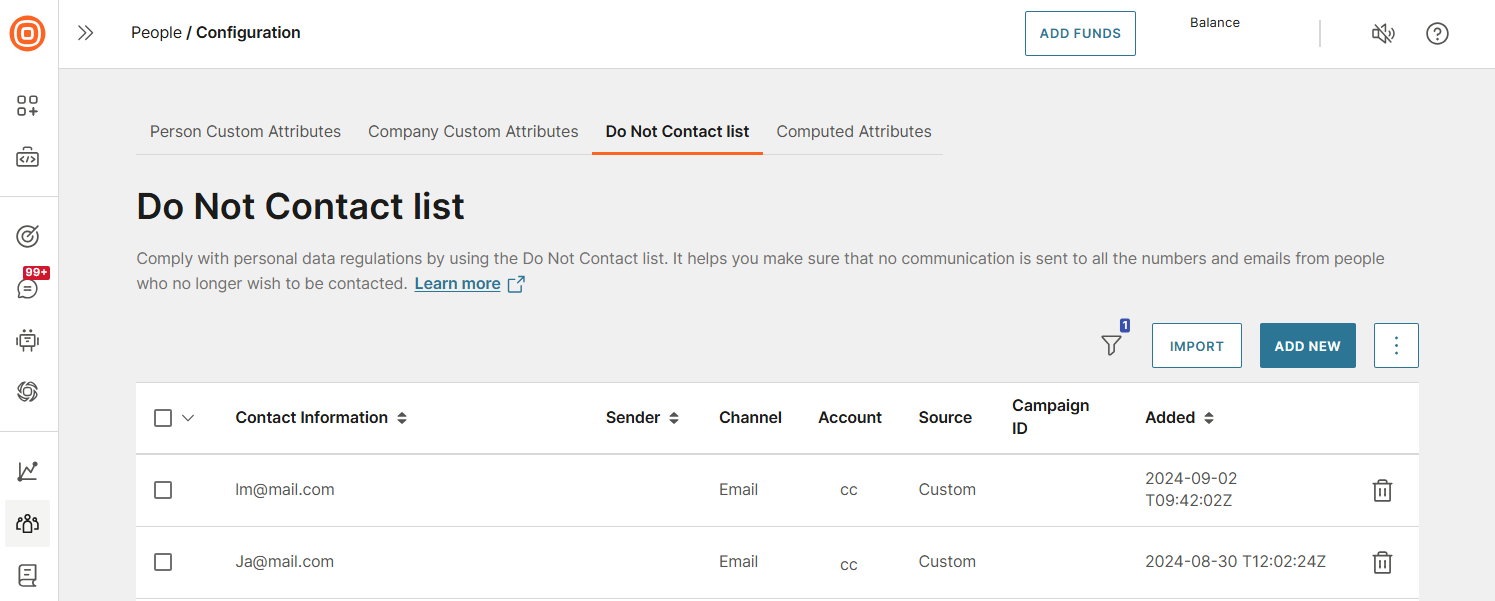The height and width of the screenshot is (601, 1495).
Task: Open the Person Custom Attributes tab
Action: (x=245, y=131)
